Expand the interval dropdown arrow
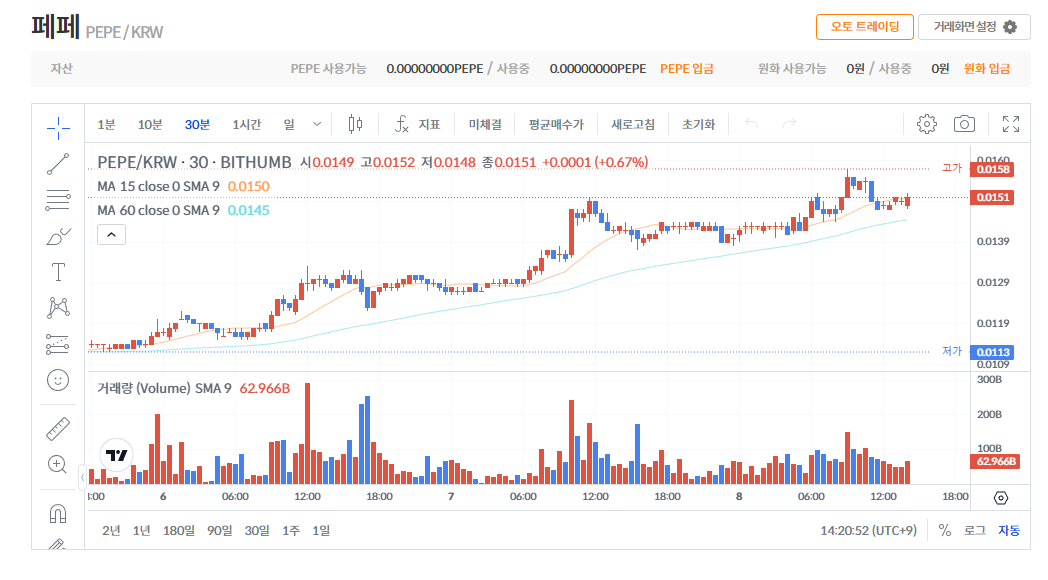Viewport: 1048px width, 580px height. point(317,124)
